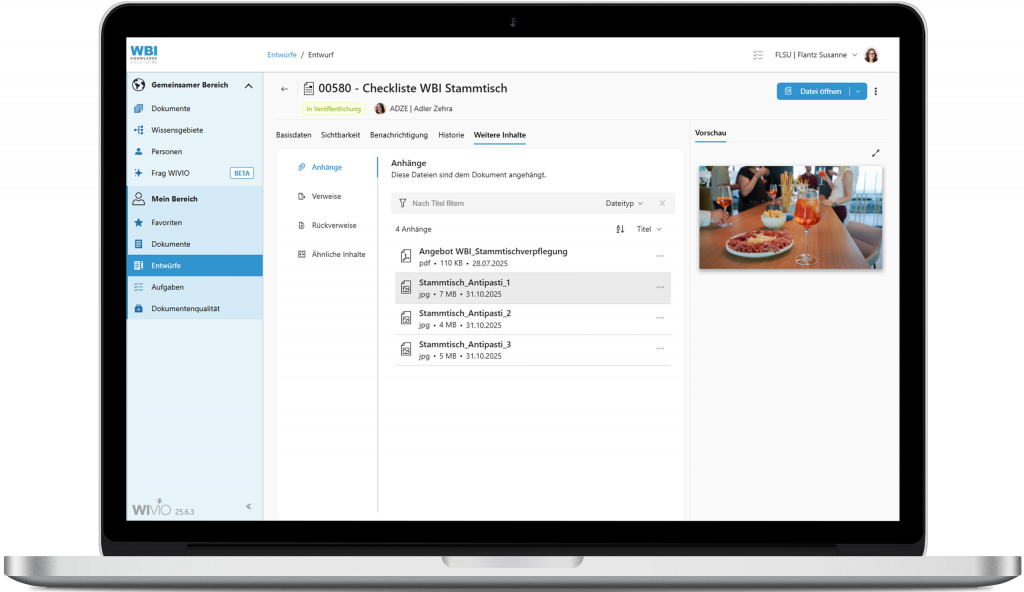Expand the Datei öffnen dropdown arrow
Screen dimensions: 1024x592
(x=857, y=91)
